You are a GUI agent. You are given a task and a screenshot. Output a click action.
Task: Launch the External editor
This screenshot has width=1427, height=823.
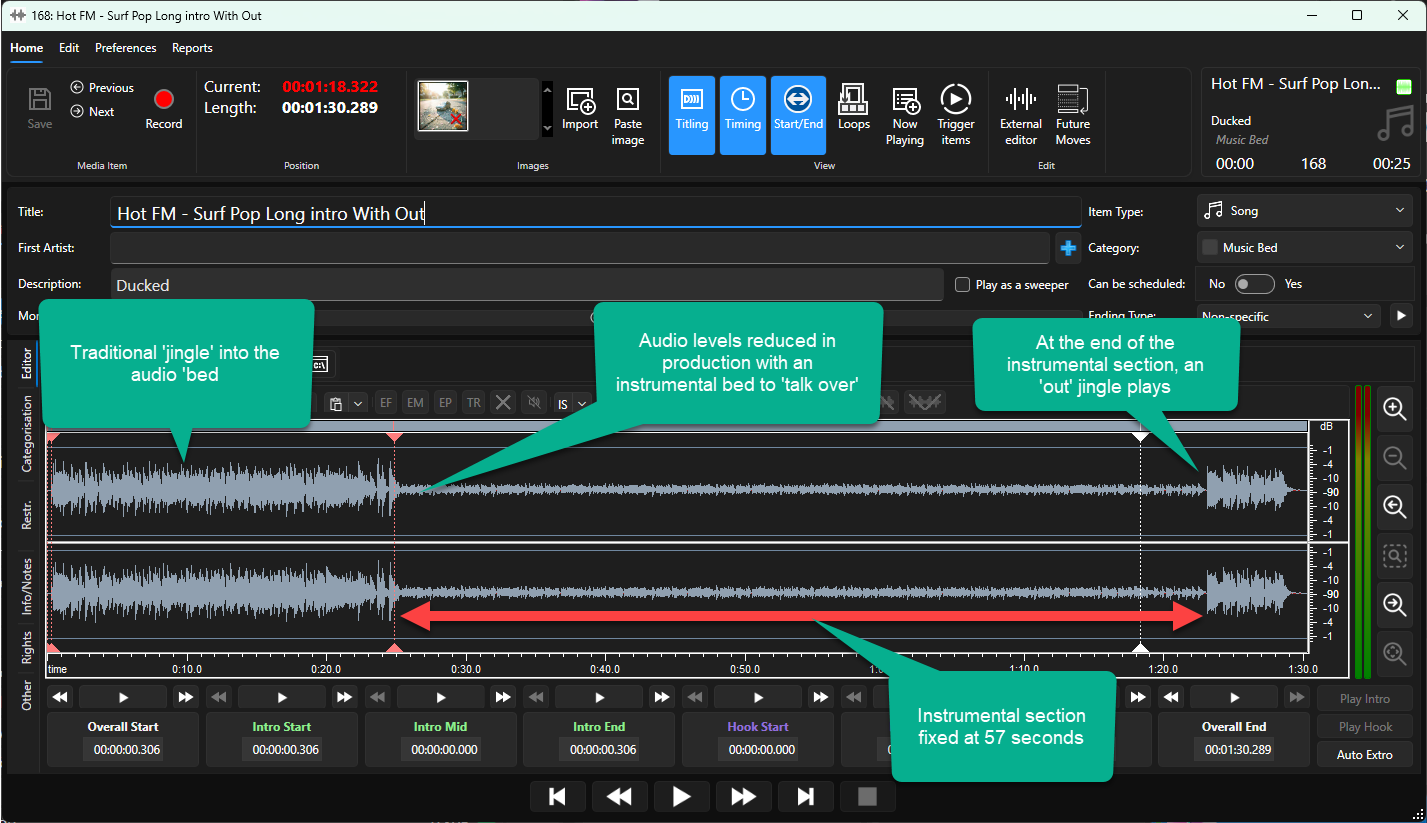(1021, 116)
